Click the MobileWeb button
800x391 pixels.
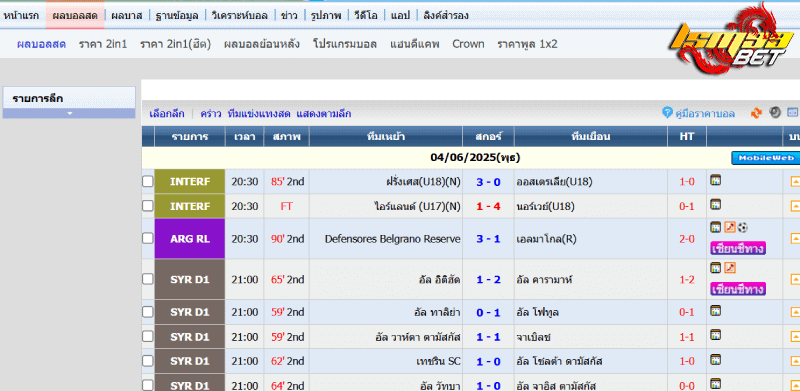tap(765, 158)
